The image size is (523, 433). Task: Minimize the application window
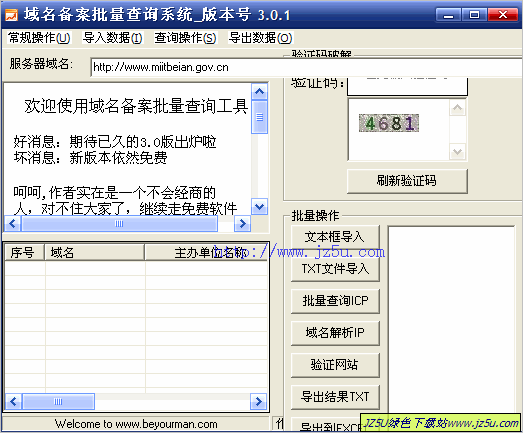(x=448, y=15)
